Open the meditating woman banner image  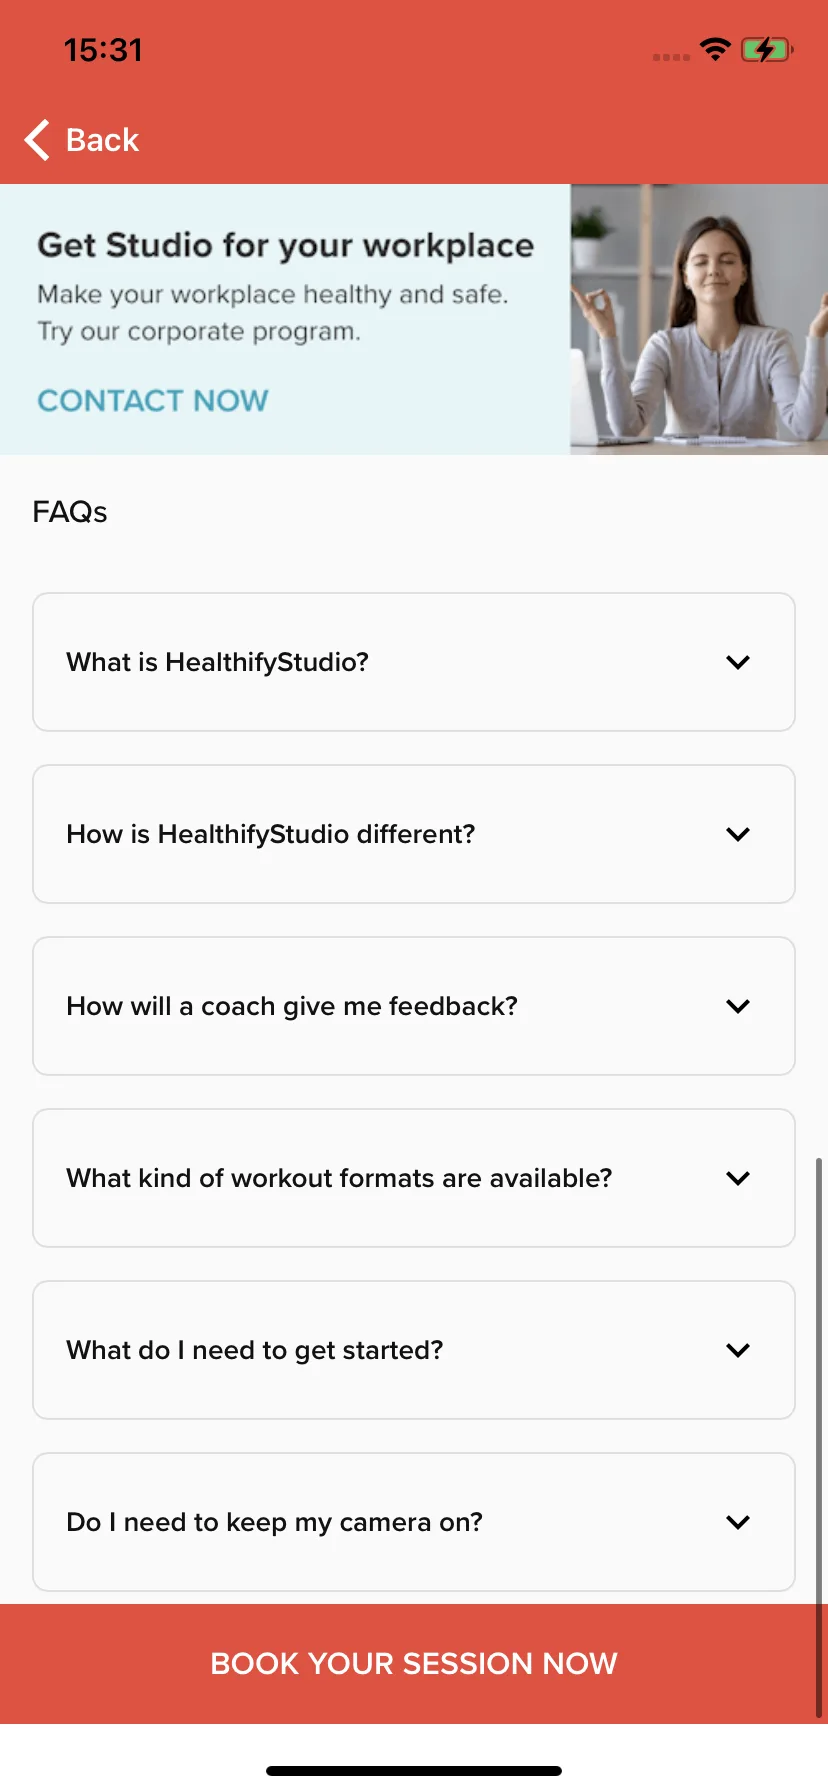click(x=699, y=319)
